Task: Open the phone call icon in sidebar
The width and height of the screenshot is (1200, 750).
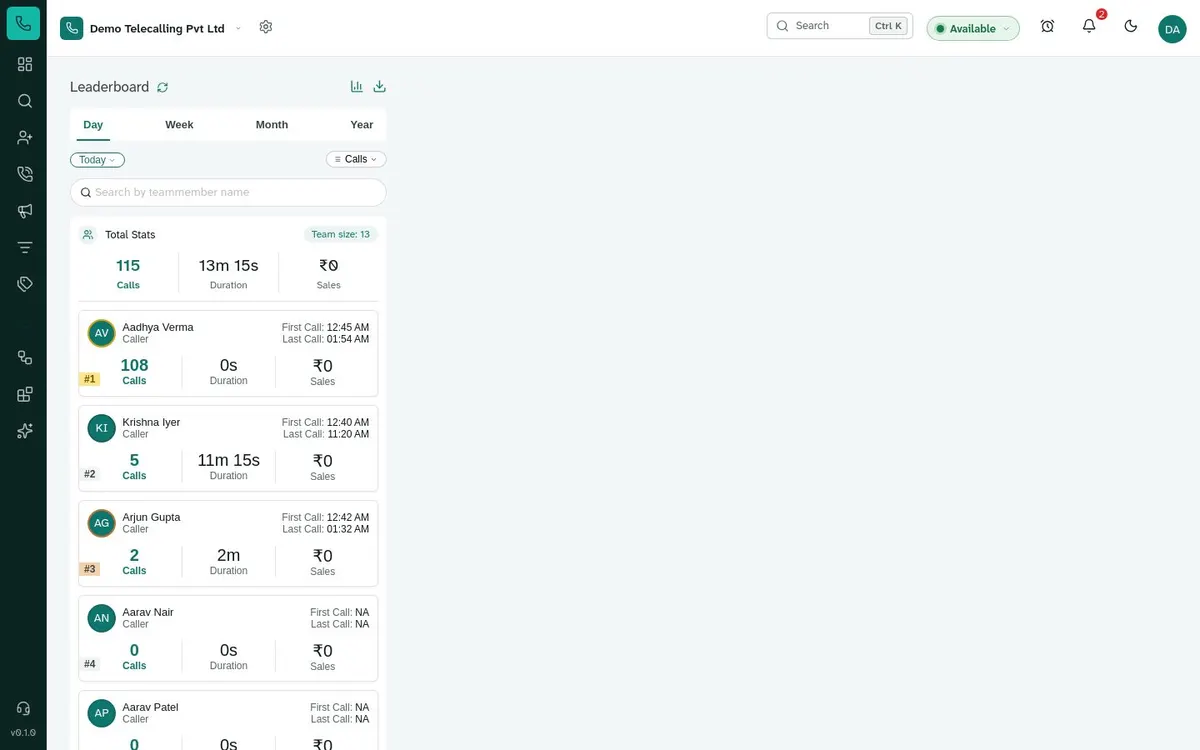Action: click(25, 174)
